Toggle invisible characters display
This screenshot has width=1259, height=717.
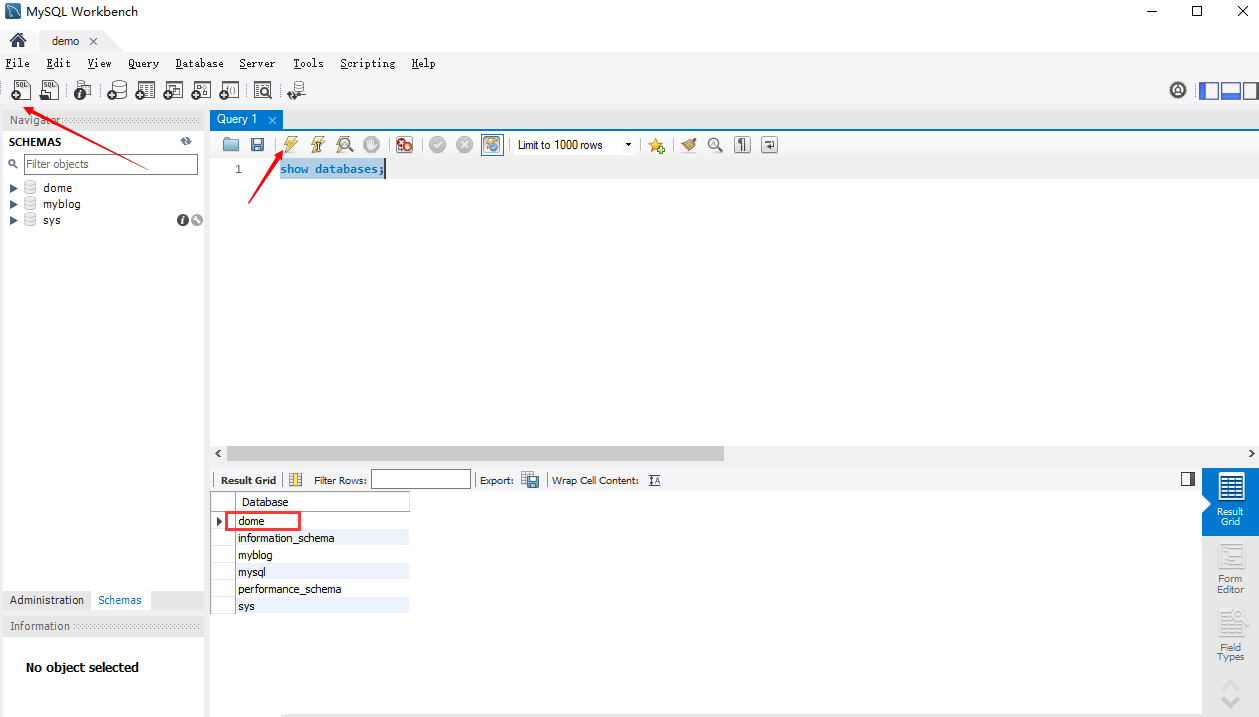[742, 145]
